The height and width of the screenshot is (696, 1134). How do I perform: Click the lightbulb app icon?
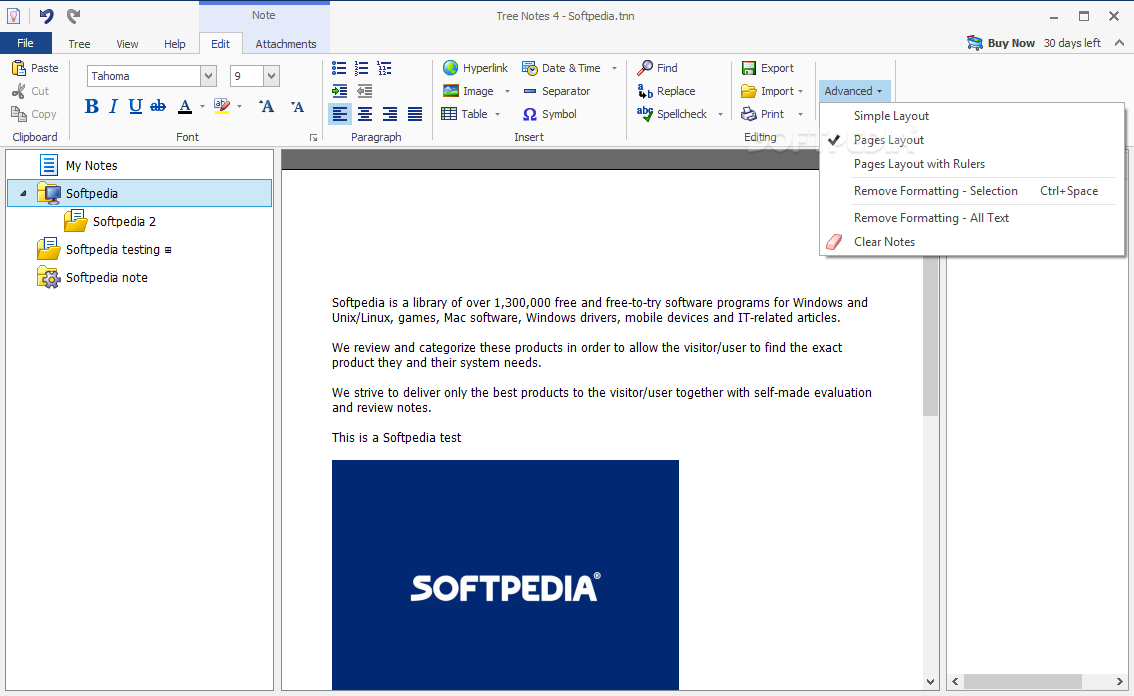[x=13, y=16]
